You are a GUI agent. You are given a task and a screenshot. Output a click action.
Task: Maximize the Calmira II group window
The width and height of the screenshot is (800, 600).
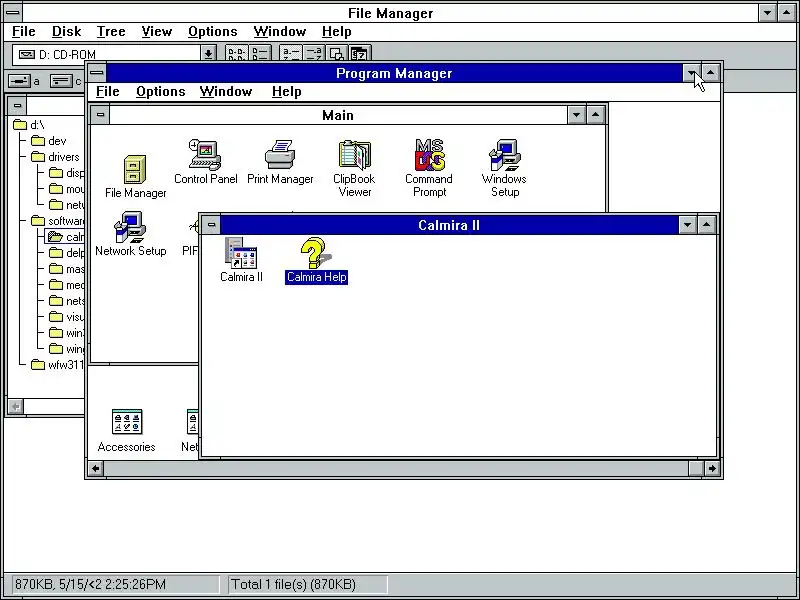(x=707, y=224)
